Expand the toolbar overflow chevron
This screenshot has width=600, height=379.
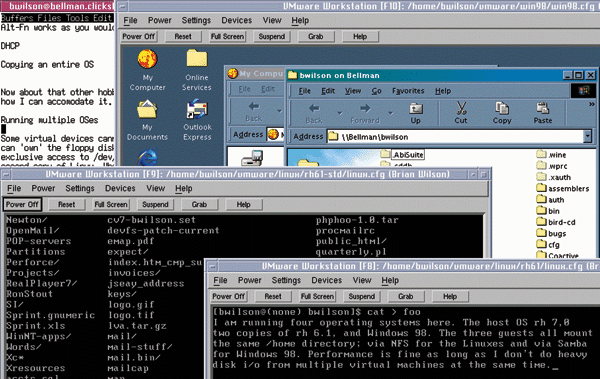[592, 104]
